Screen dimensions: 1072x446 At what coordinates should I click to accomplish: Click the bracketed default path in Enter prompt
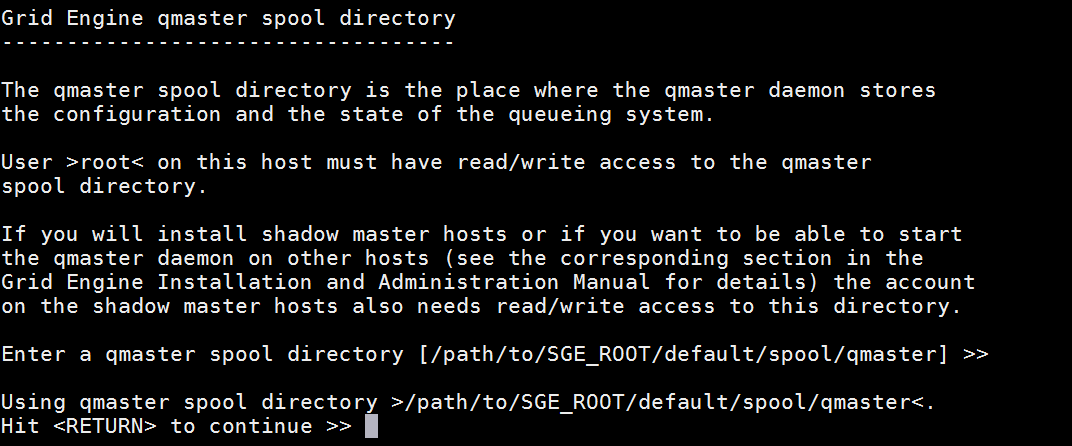click(682, 354)
